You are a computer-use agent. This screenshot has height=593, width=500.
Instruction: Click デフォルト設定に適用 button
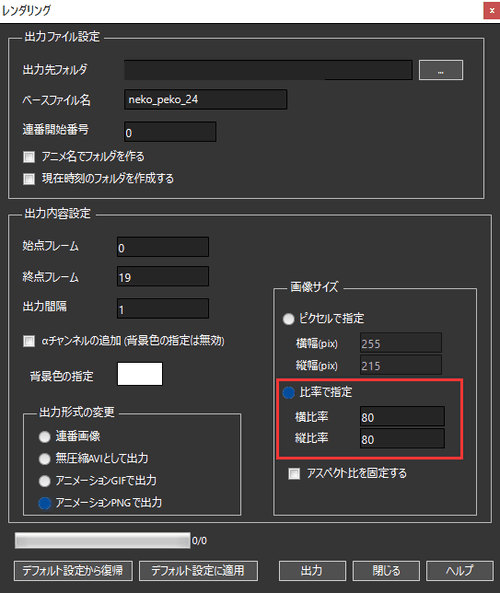pyautogui.click(x=198, y=571)
